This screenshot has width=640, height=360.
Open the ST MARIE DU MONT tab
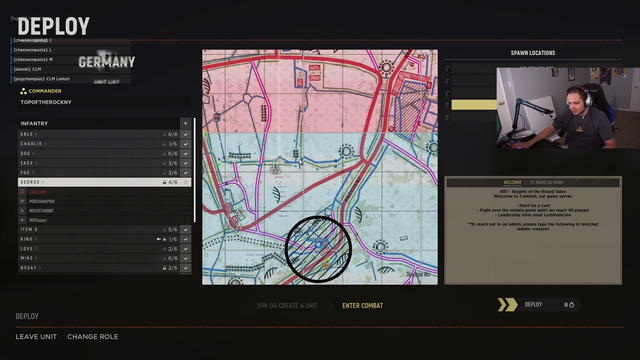(547, 182)
